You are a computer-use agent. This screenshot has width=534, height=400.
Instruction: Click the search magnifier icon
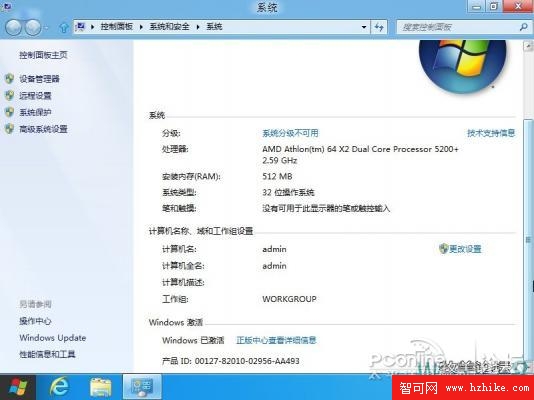click(x=523, y=27)
